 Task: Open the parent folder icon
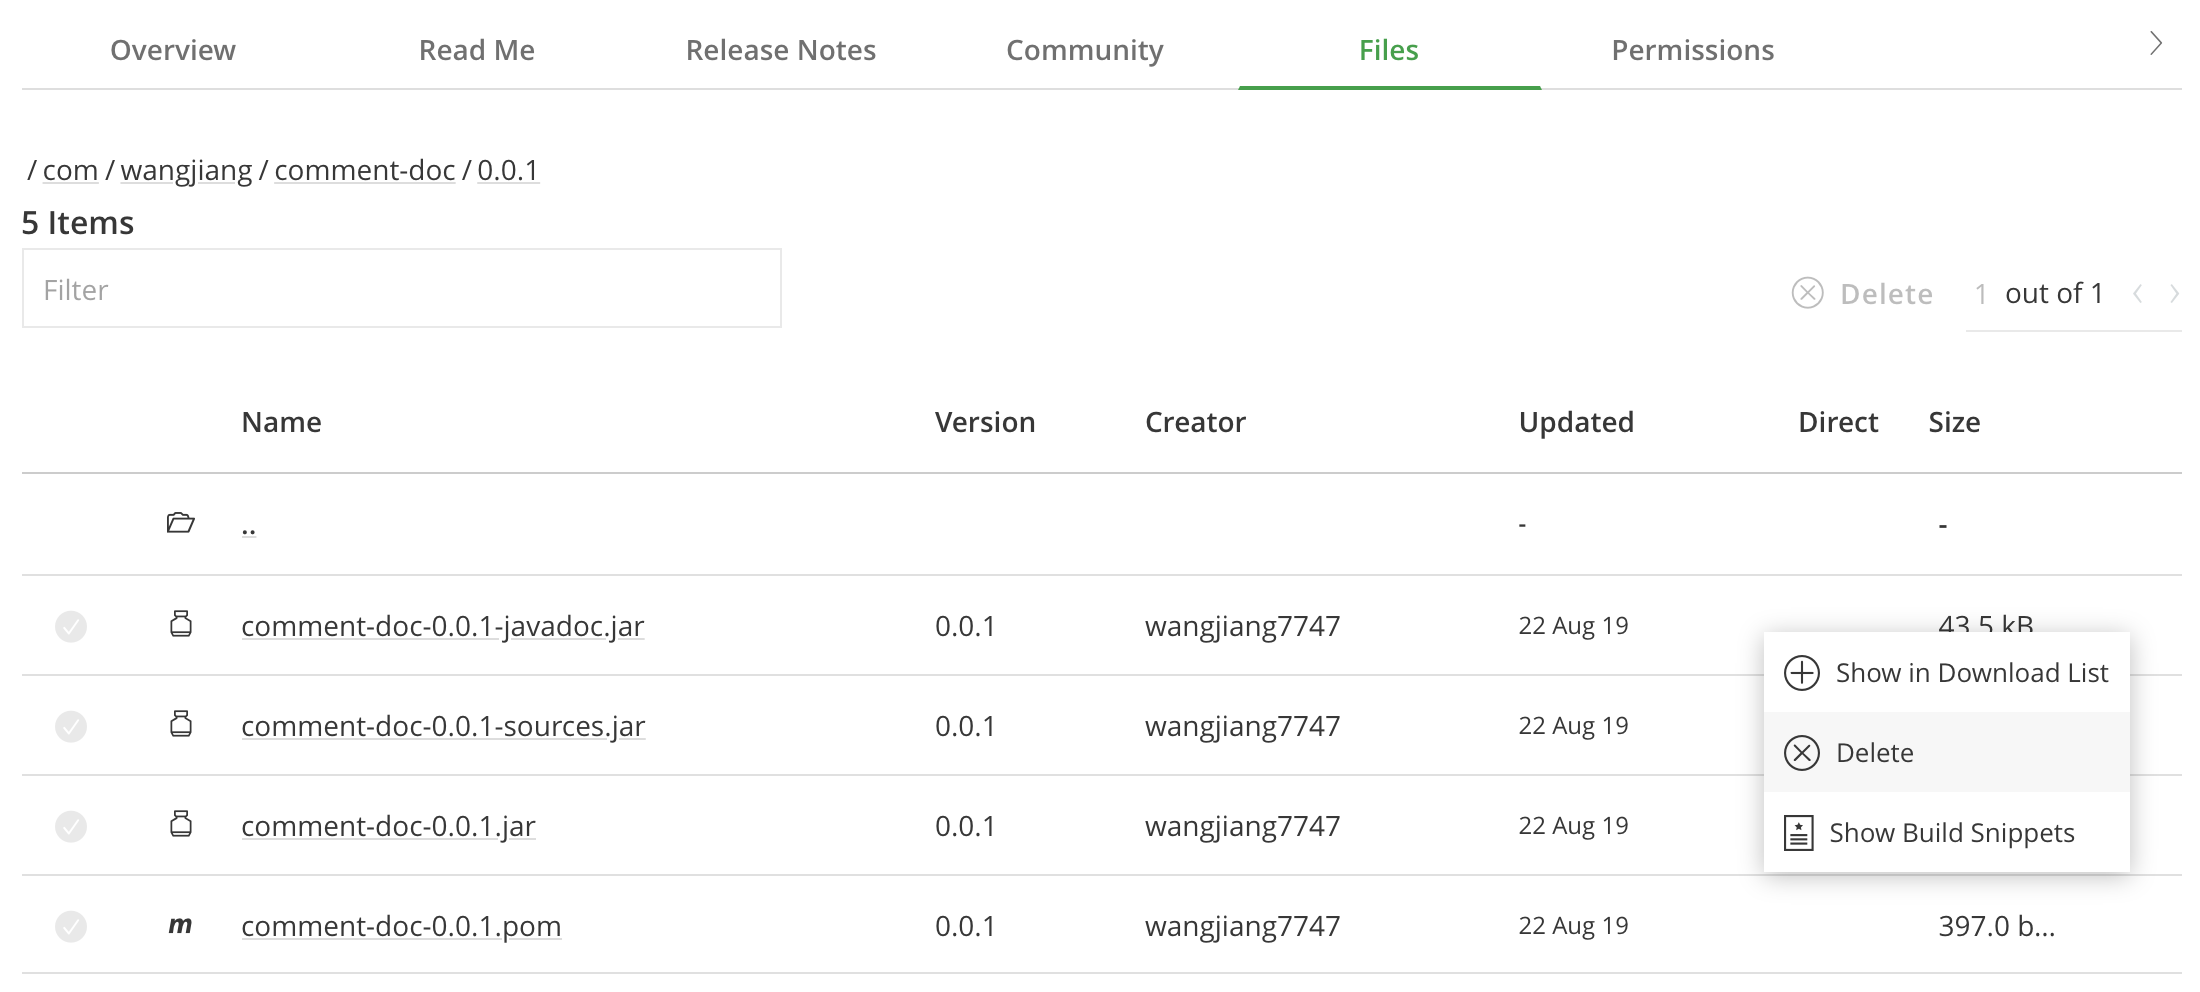(x=180, y=523)
